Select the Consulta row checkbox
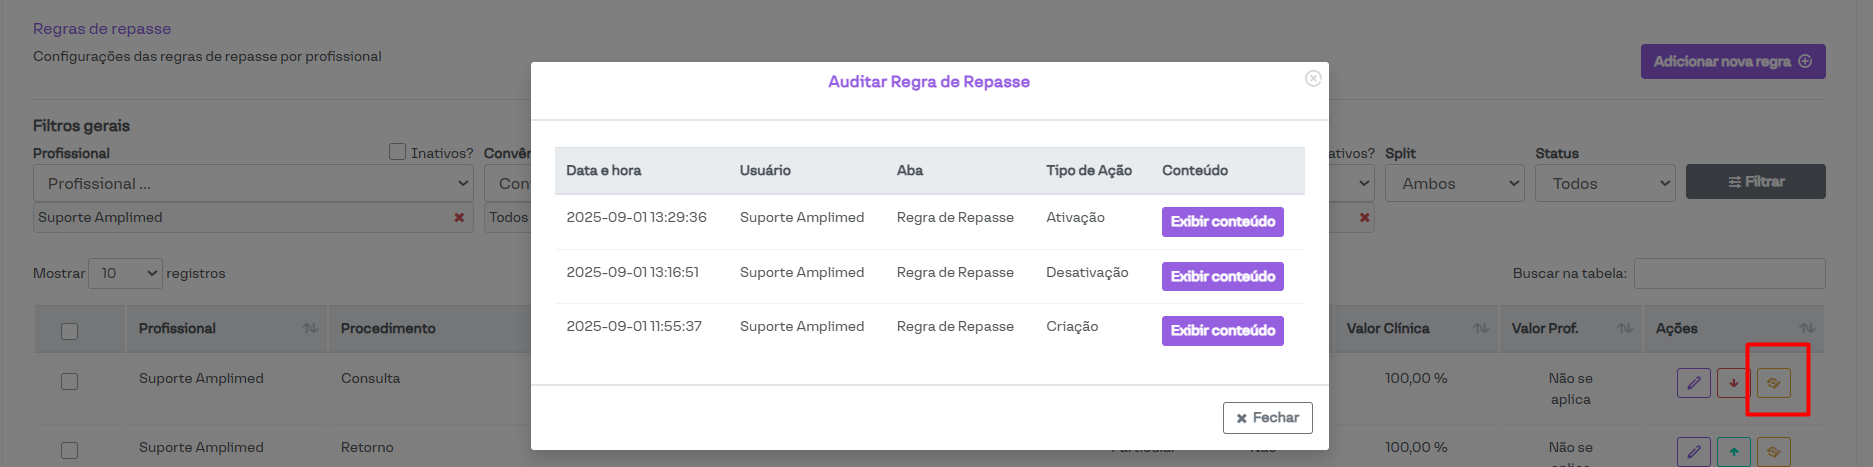 [70, 381]
